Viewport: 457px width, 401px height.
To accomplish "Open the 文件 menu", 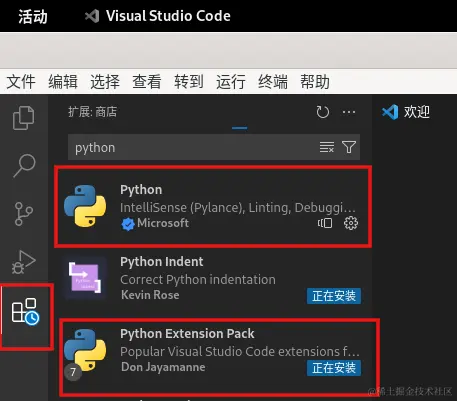I will (21, 82).
